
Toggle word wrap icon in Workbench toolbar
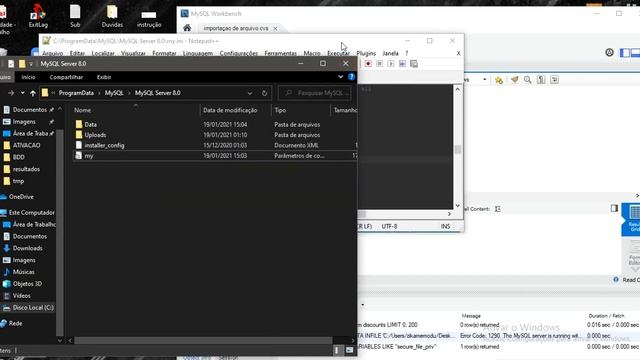tap(554, 80)
